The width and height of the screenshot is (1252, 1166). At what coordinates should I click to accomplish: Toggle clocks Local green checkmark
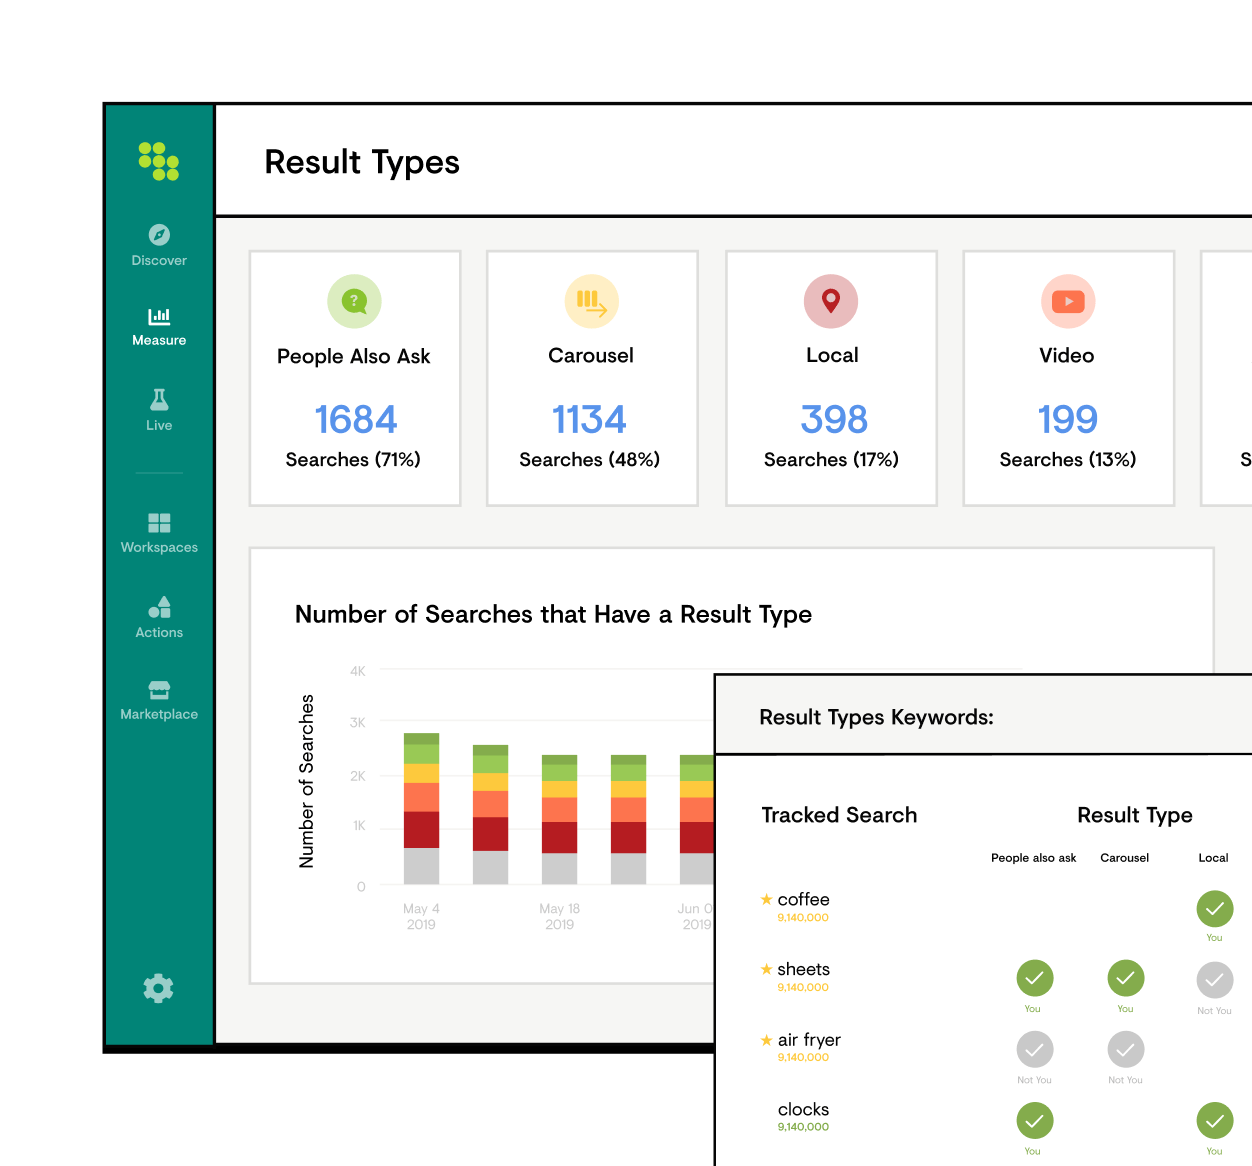(1215, 1121)
